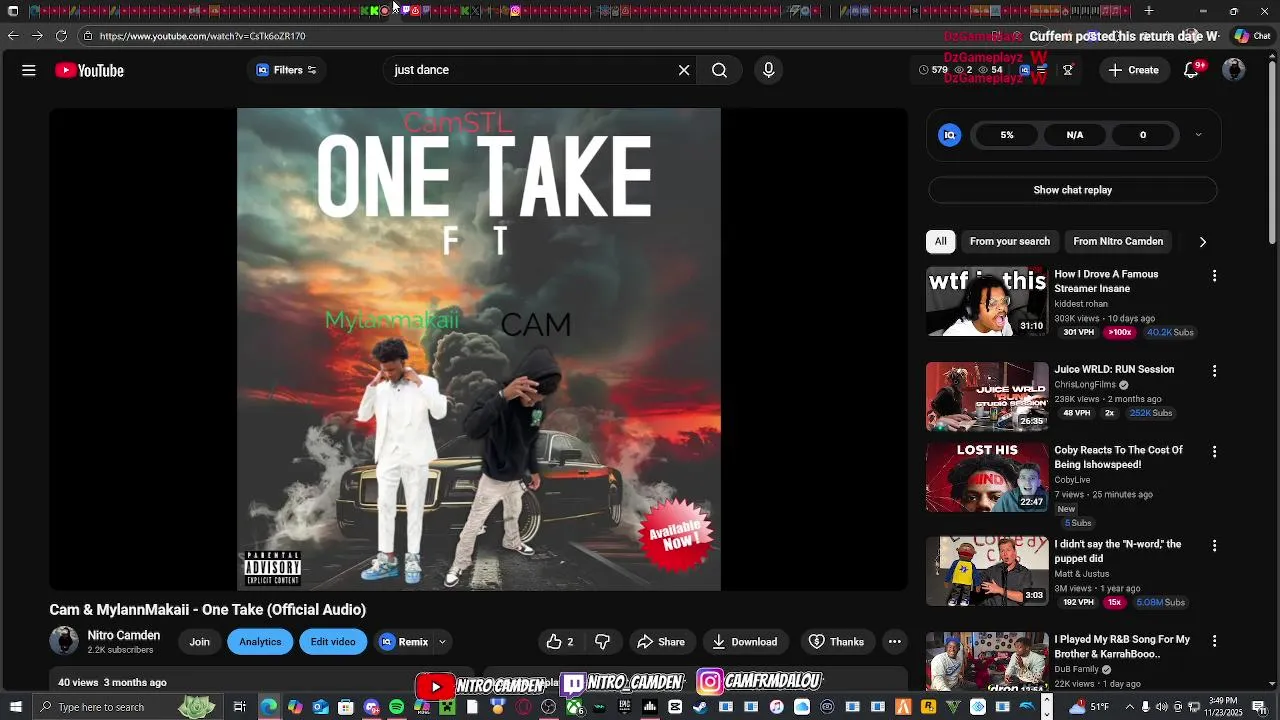Click the Juice WRLD RUN thumbnail

987,396
